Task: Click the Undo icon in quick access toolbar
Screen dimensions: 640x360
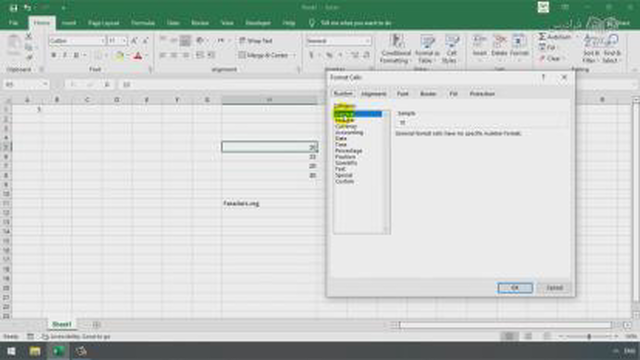Action: 28,8
